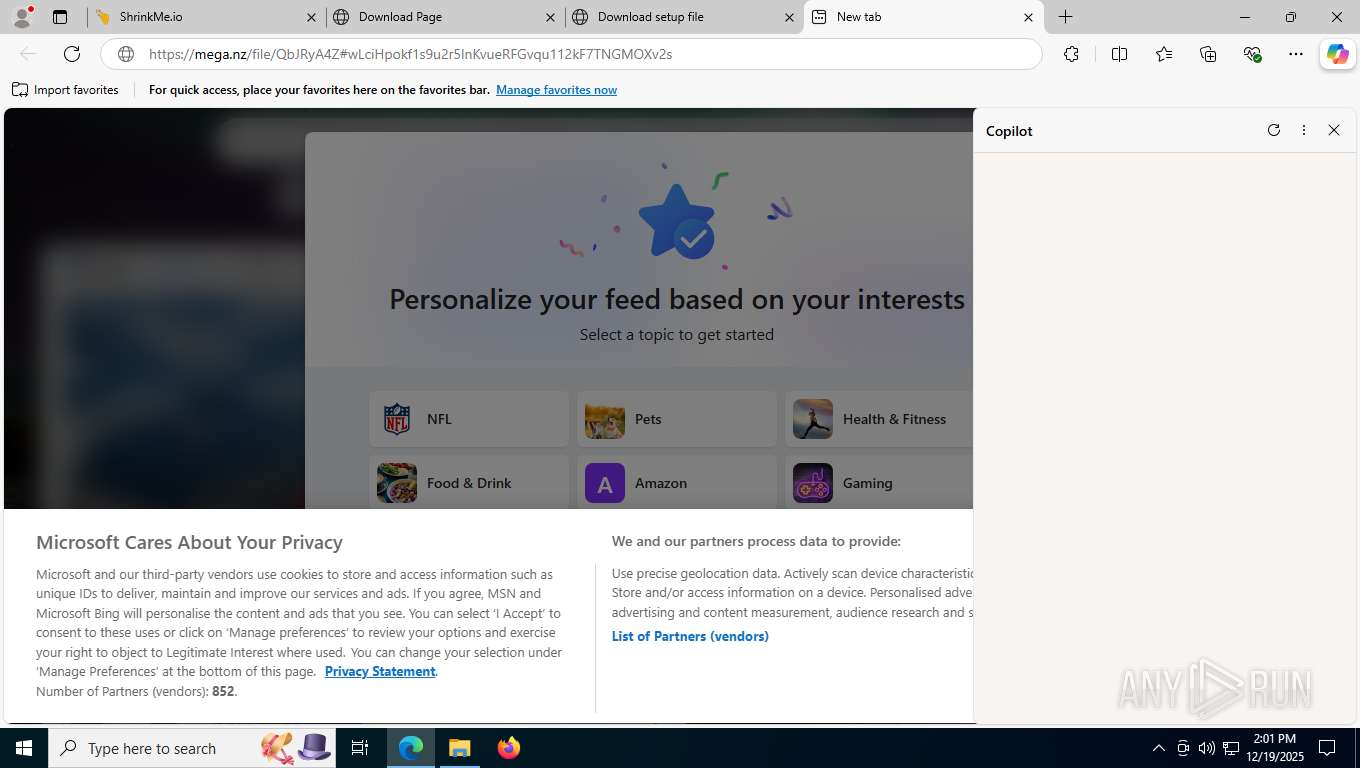Screen dimensions: 1360x768
Task: Open Copilot pane more options
Action: tap(1303, 130)
